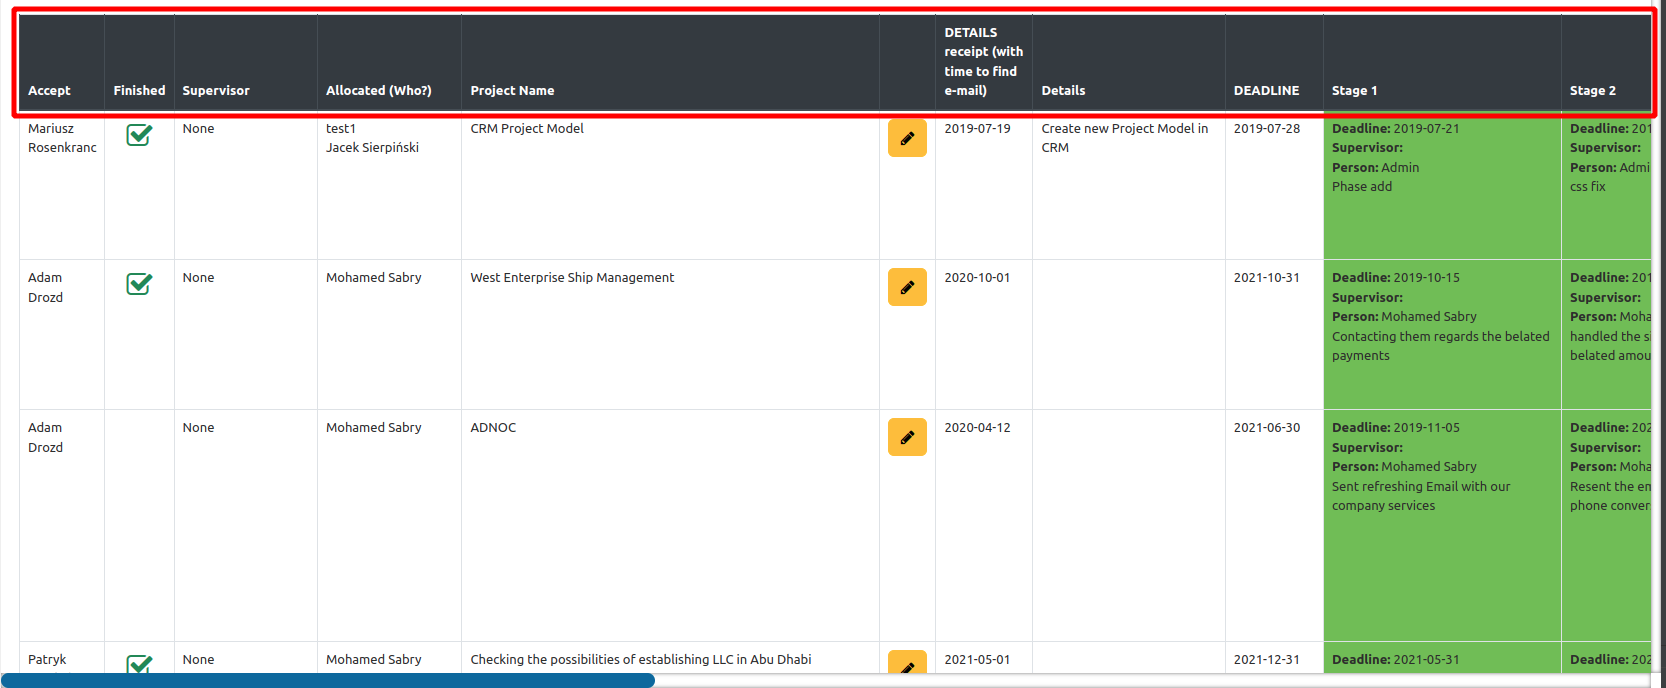Click the DEADLINE column header
Viewport: 1666px width, 688px height.
tap(1266, 90)
